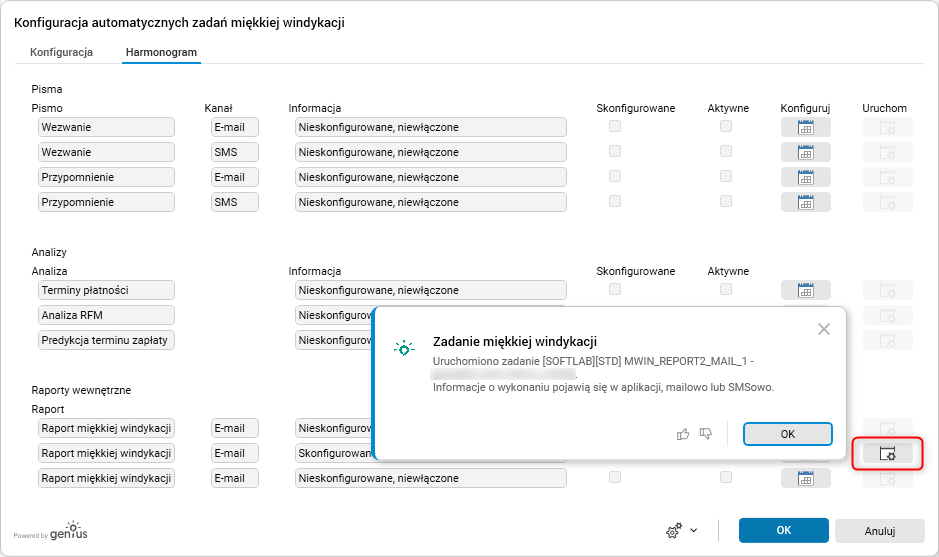The width and height of the screenshot is (939, 557).
Task: Run the configured Raport miękkiej windykacji task
Action: [887, 453]
